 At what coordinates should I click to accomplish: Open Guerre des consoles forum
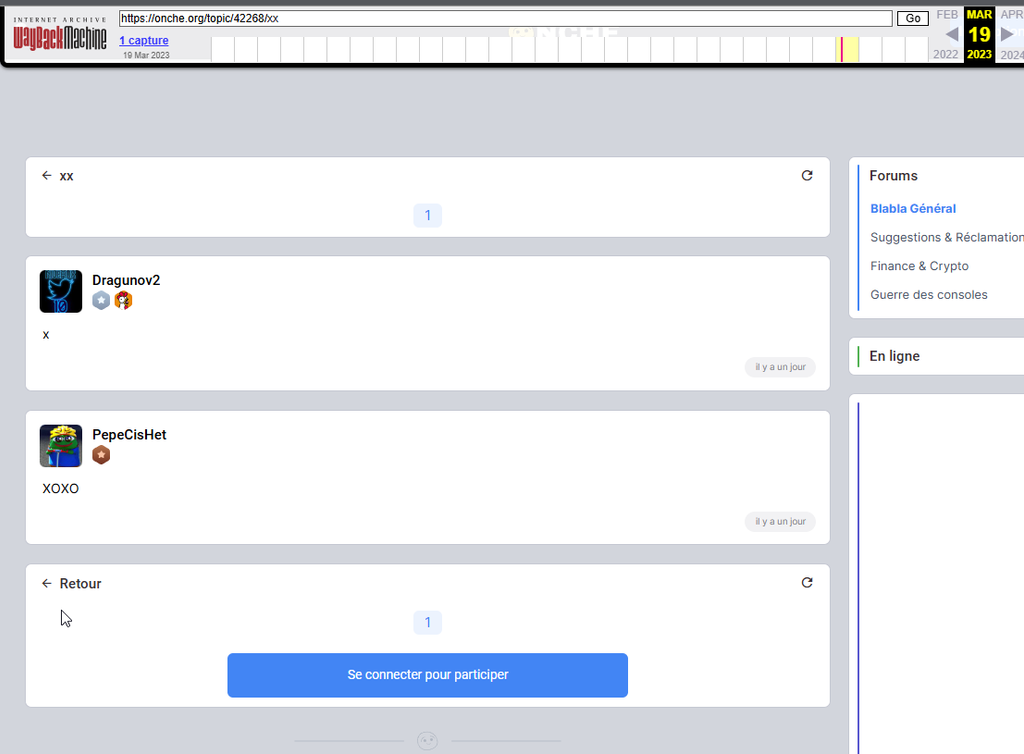pos(929,295)
